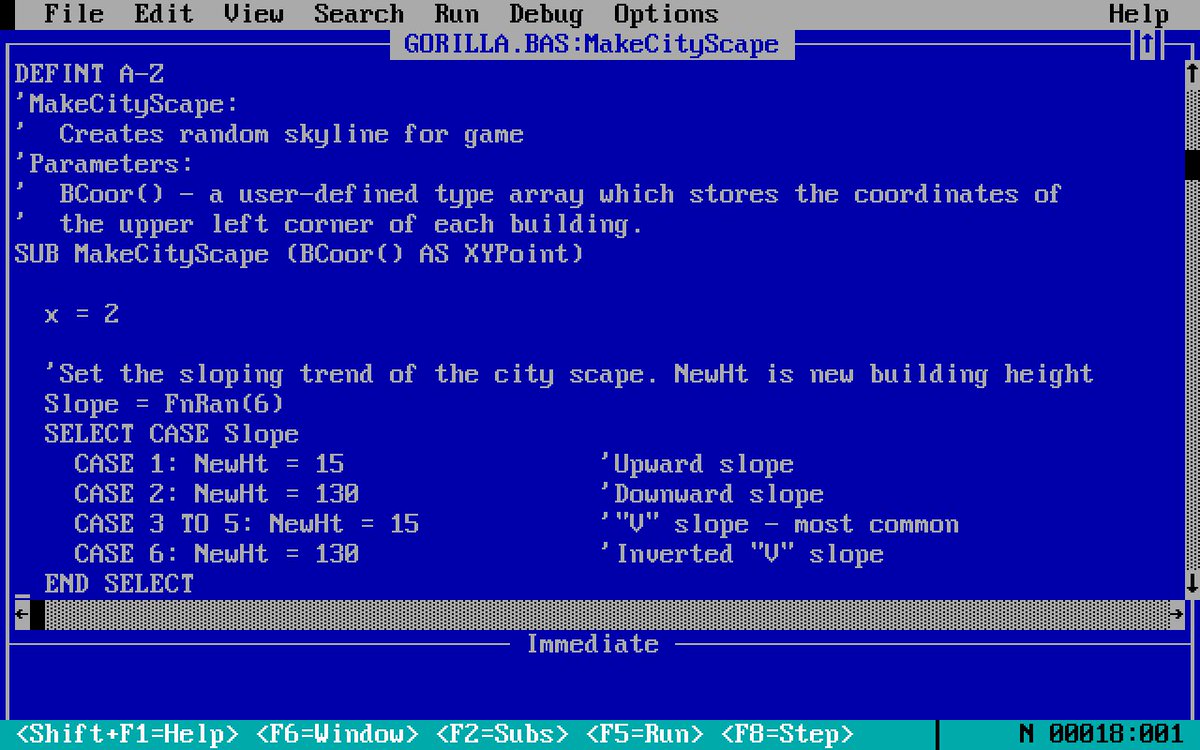Open the Search menu

[359, 14]
